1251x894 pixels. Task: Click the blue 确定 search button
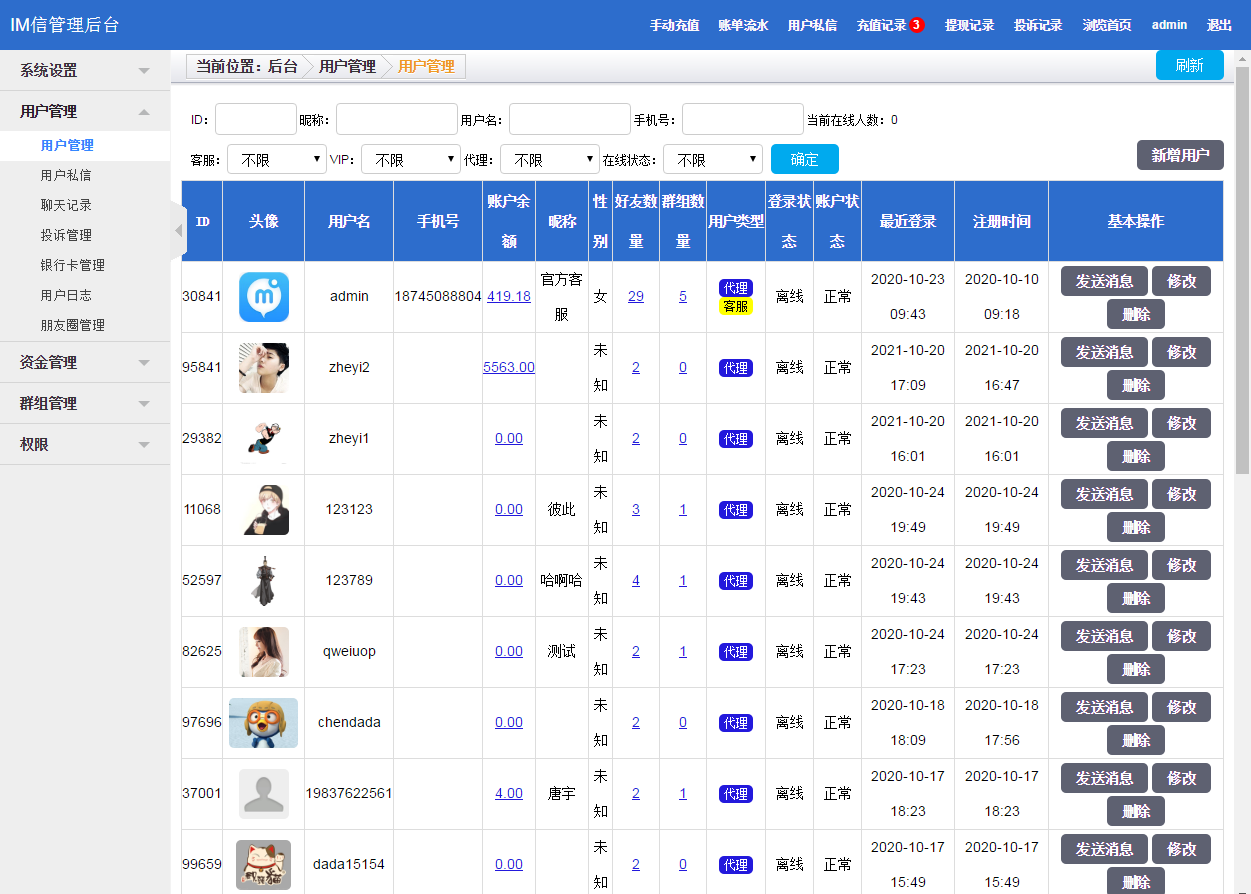pyautogui.click(x=804, y=160)
